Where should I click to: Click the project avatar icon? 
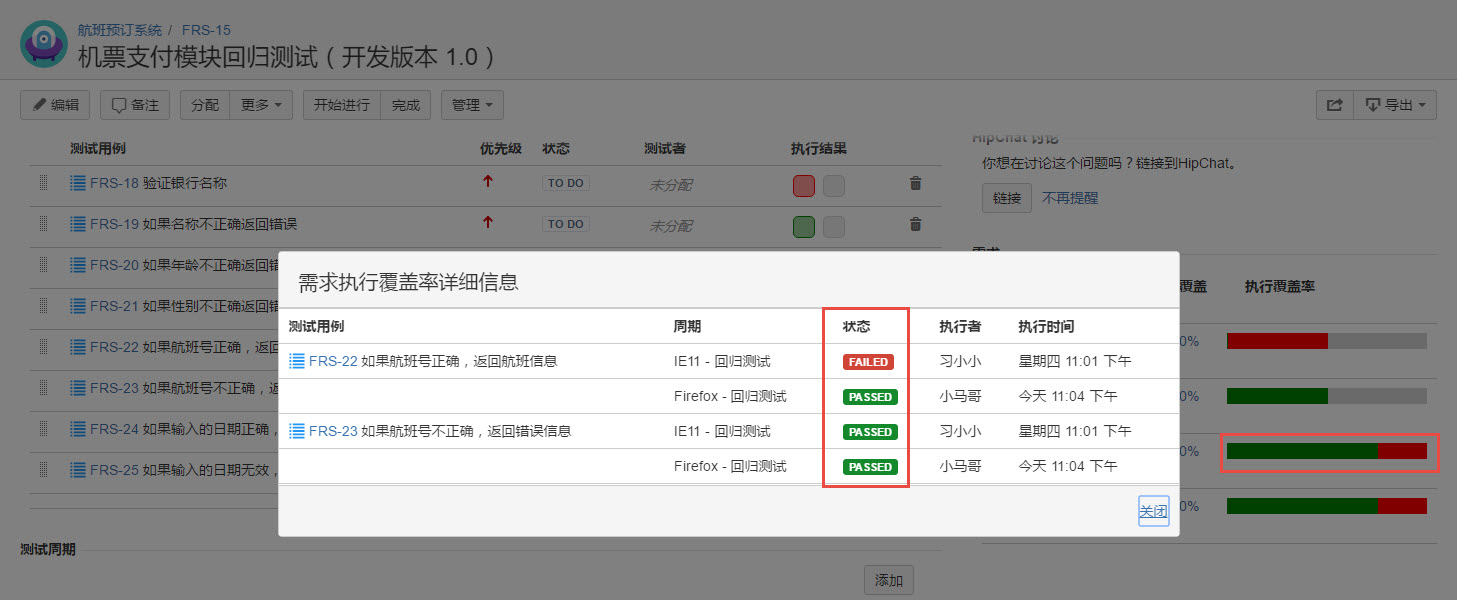pos(44,44)
